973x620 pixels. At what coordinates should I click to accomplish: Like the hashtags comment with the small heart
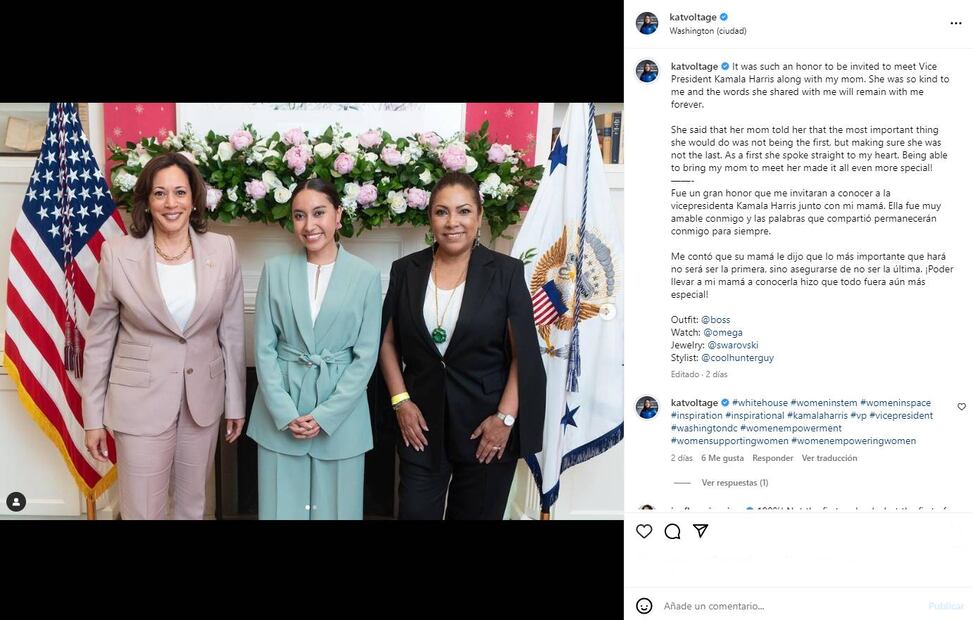961,407
